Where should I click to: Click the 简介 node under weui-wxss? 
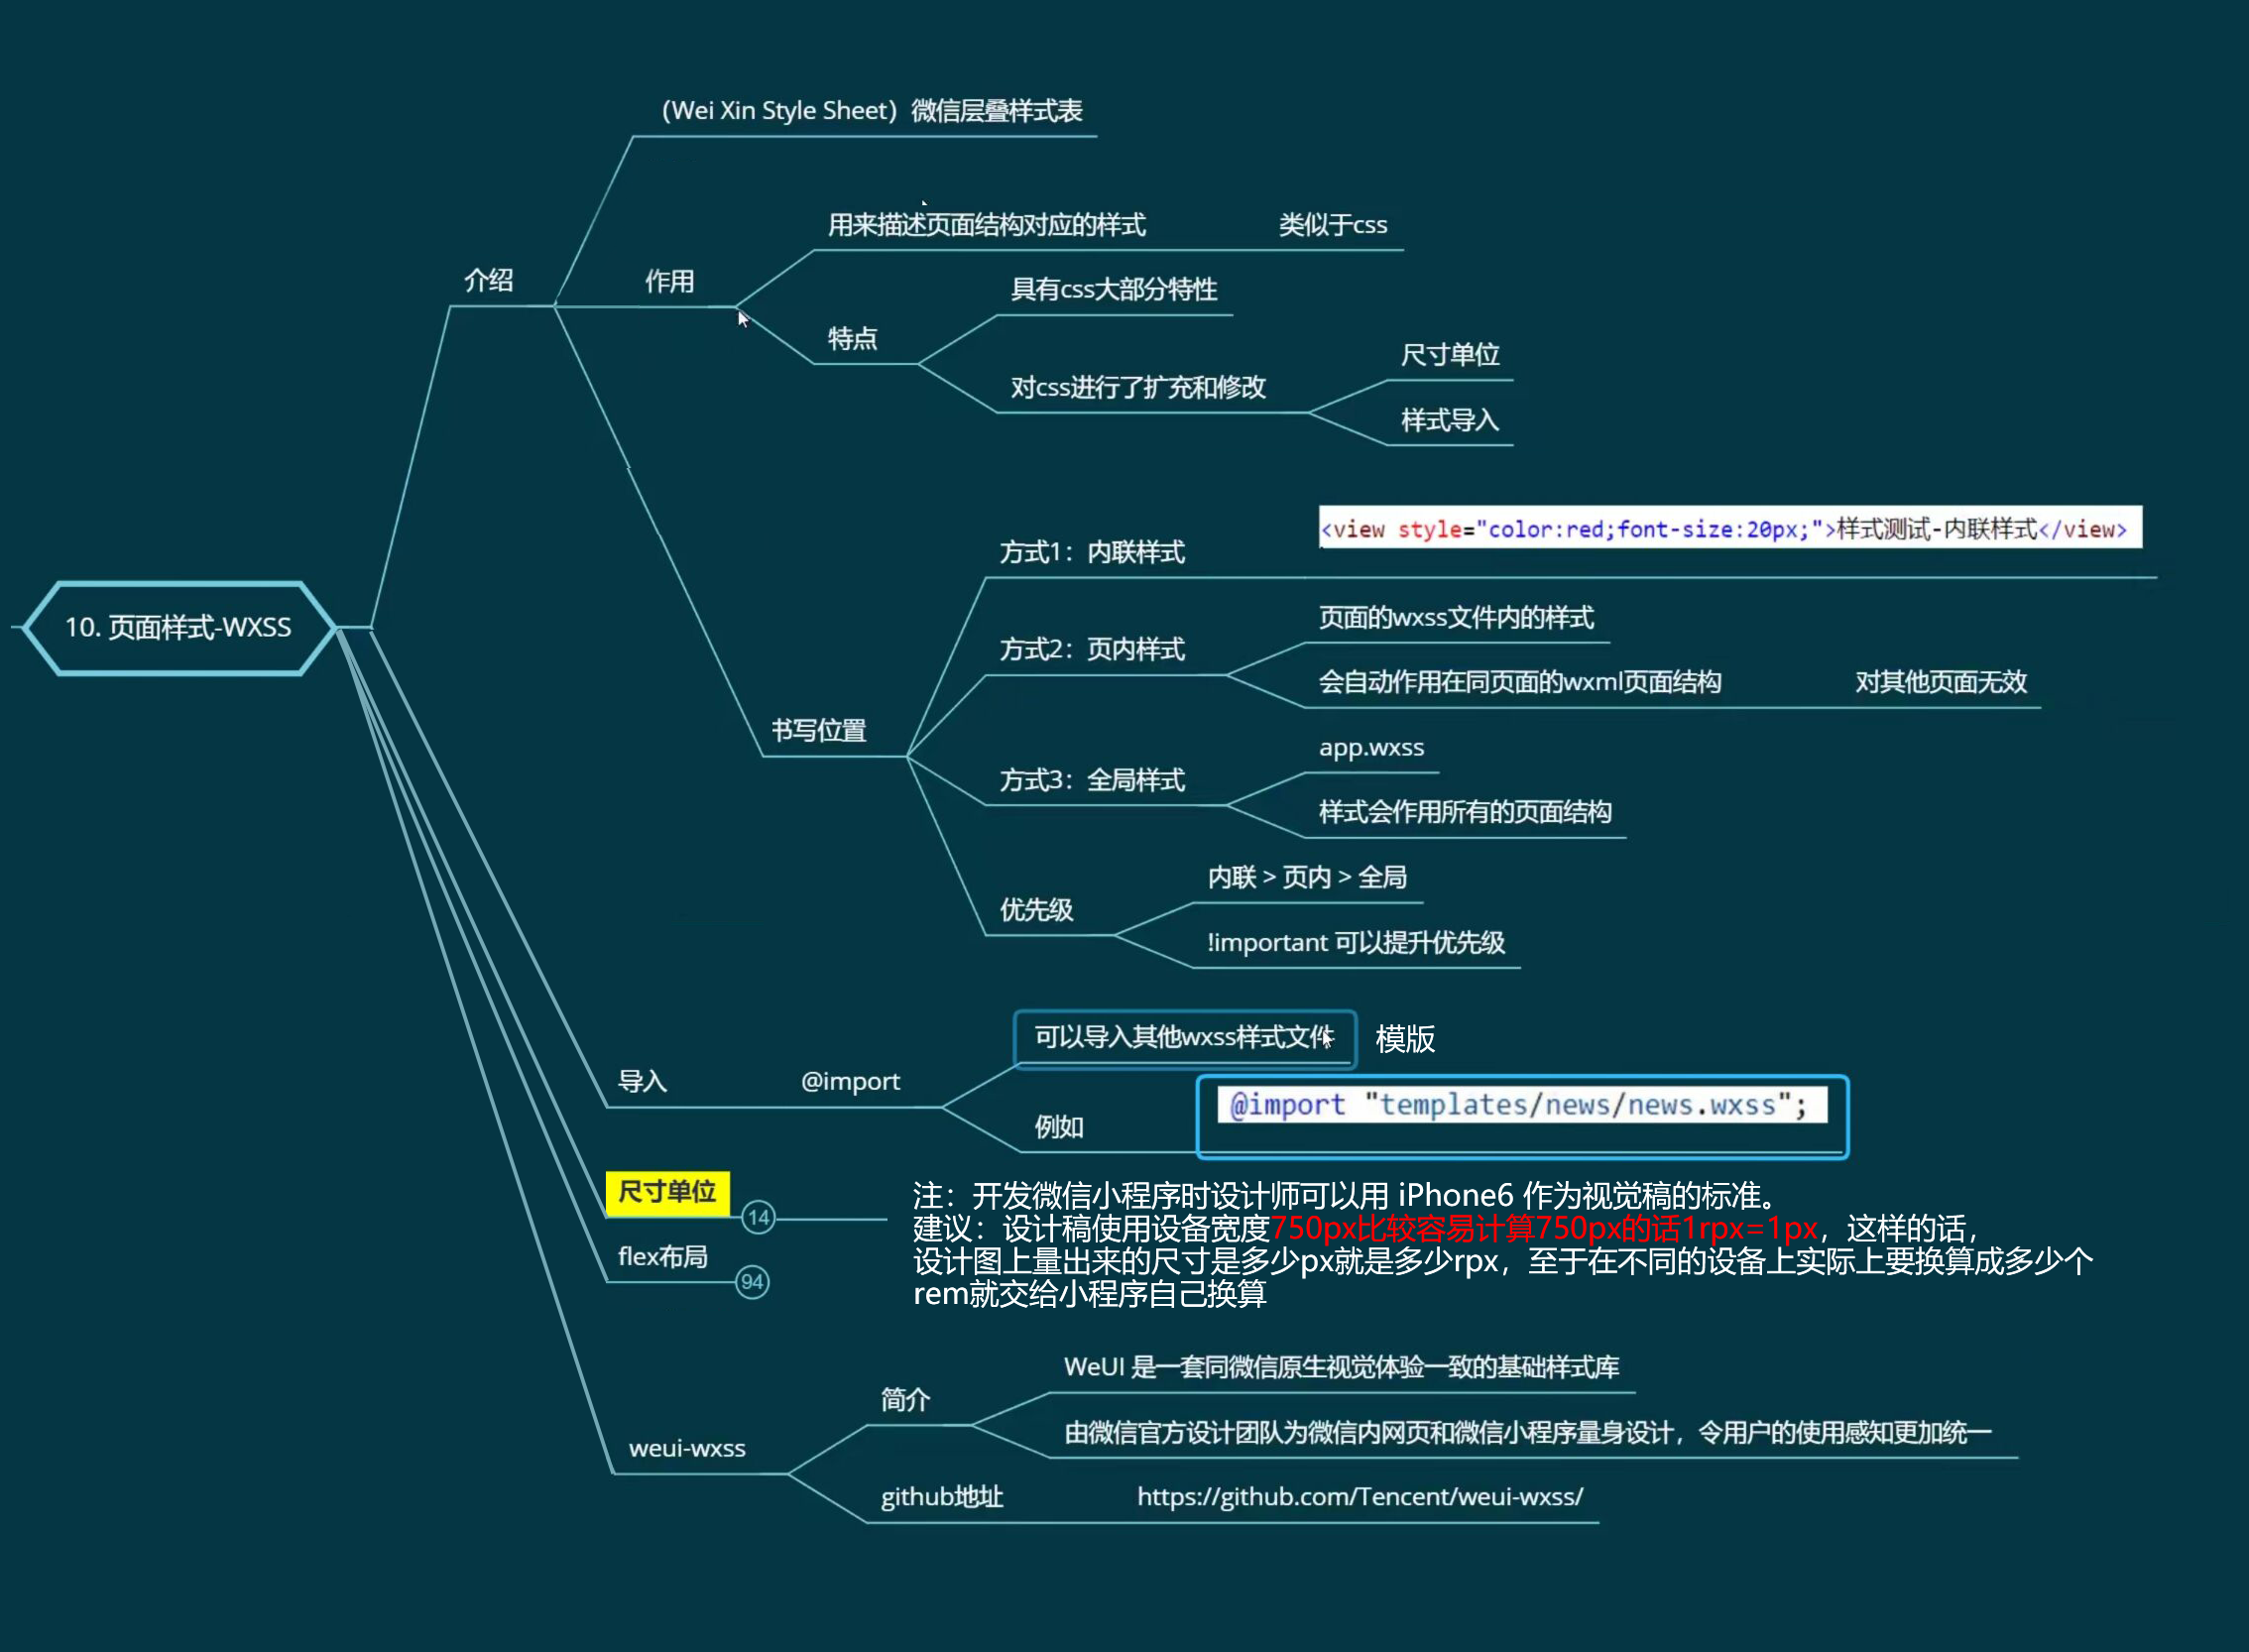point(906,1399)
